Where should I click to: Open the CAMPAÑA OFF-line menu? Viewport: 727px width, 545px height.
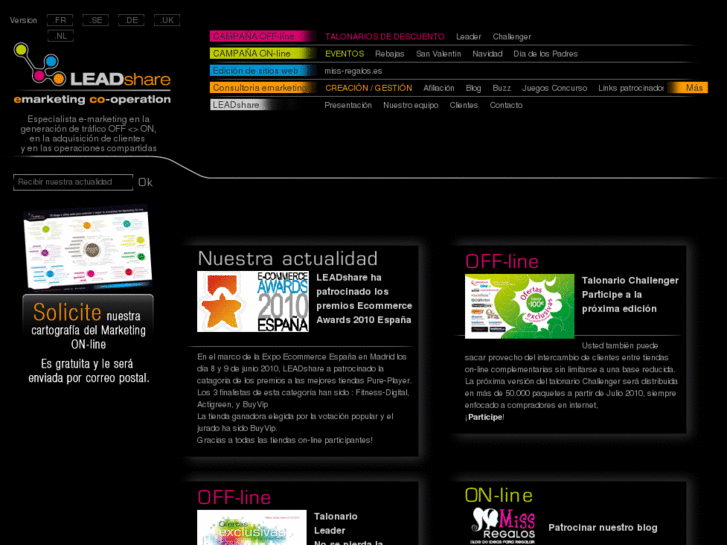click(x=262, y=36)
